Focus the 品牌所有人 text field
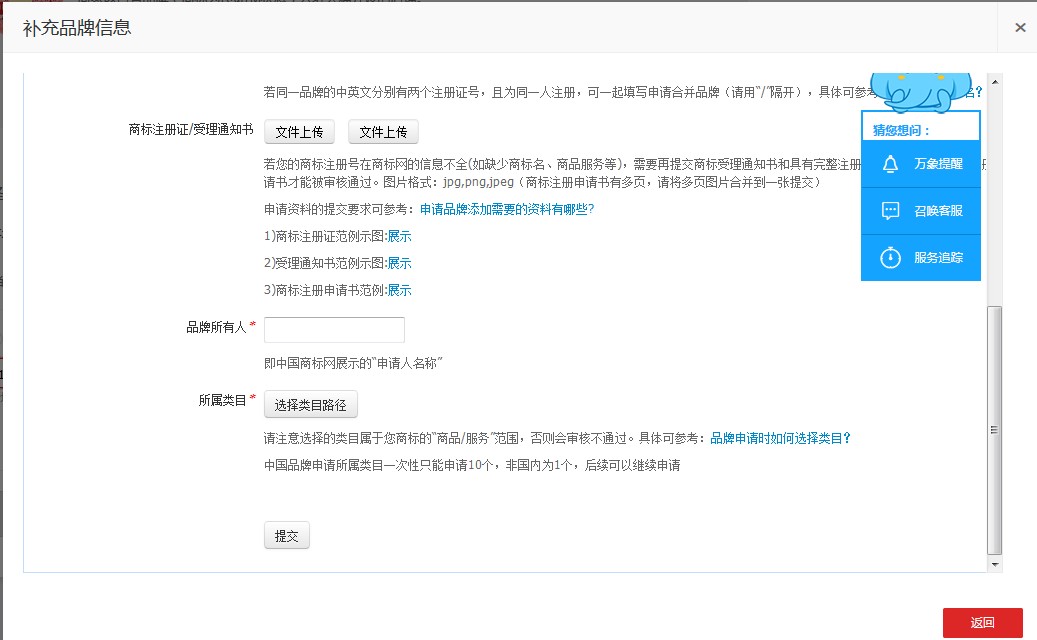 (x=334, y=330)
